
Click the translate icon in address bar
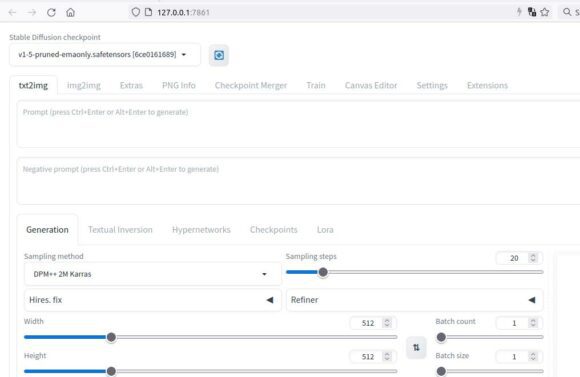tap(532, 12)
